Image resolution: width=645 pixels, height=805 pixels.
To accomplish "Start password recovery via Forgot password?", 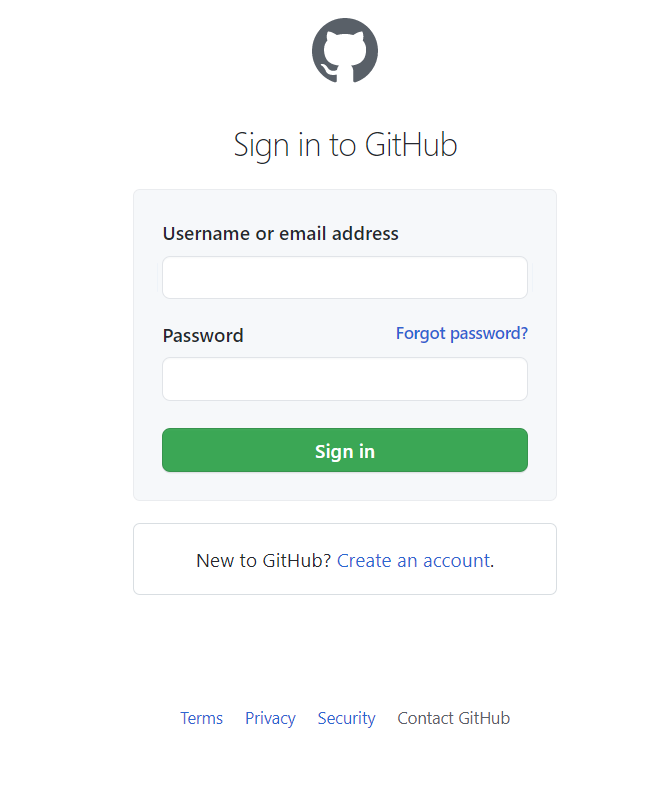I will point(462,334).
